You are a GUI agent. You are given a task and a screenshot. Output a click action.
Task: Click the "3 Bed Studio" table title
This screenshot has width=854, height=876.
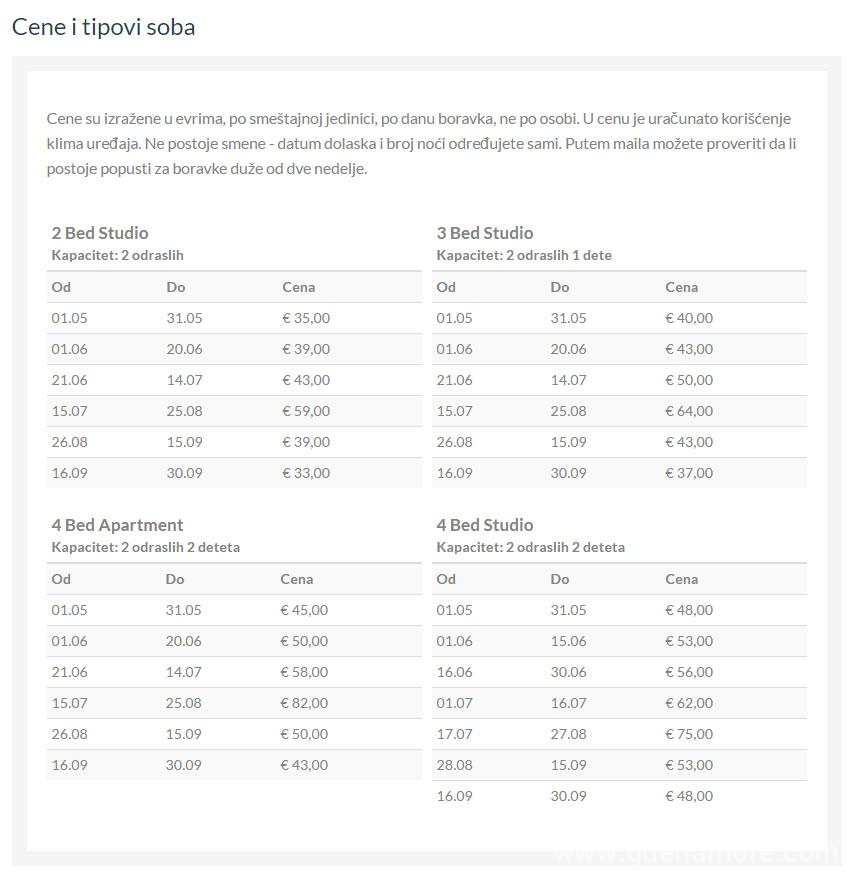click(x=485, y=233)
